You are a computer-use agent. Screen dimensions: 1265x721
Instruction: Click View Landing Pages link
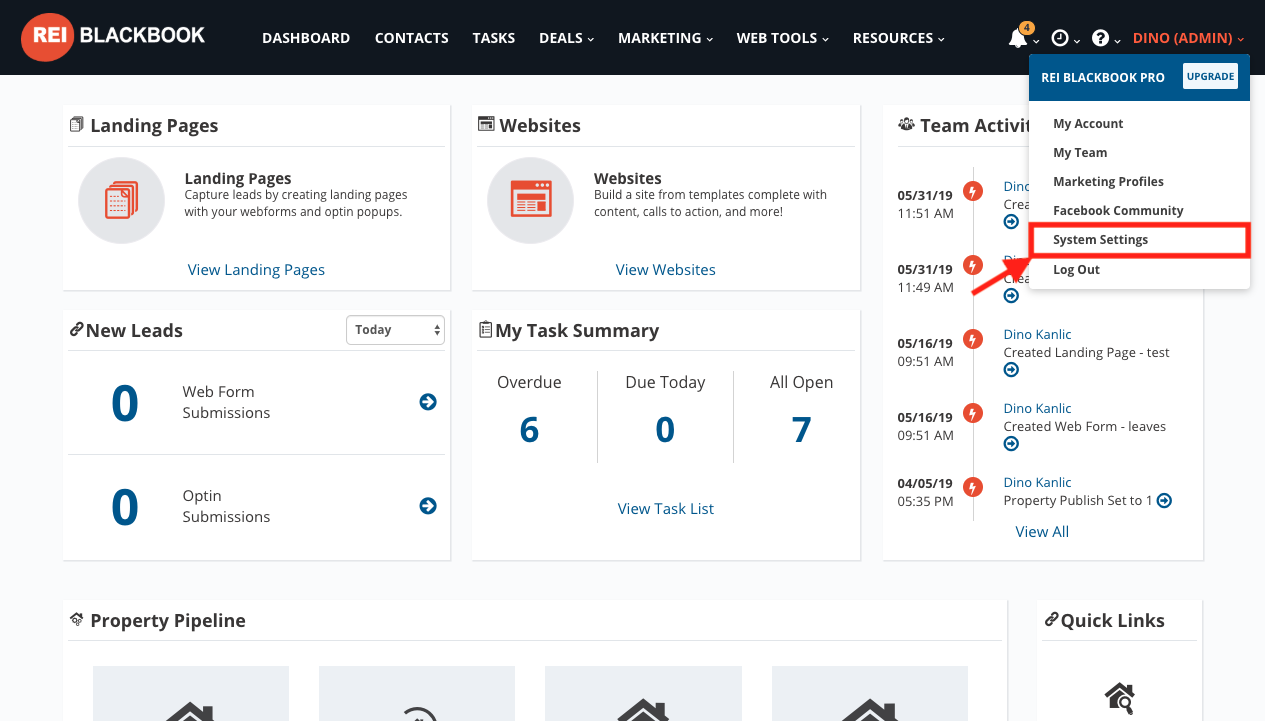click(256, 270)
